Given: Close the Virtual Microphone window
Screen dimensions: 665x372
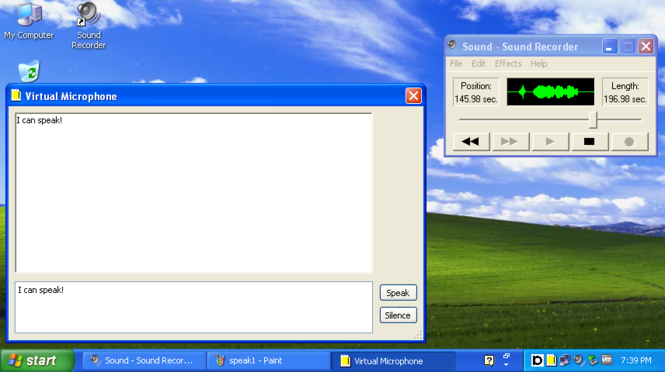Looking at the screenshot, I should tap(413, 96).
